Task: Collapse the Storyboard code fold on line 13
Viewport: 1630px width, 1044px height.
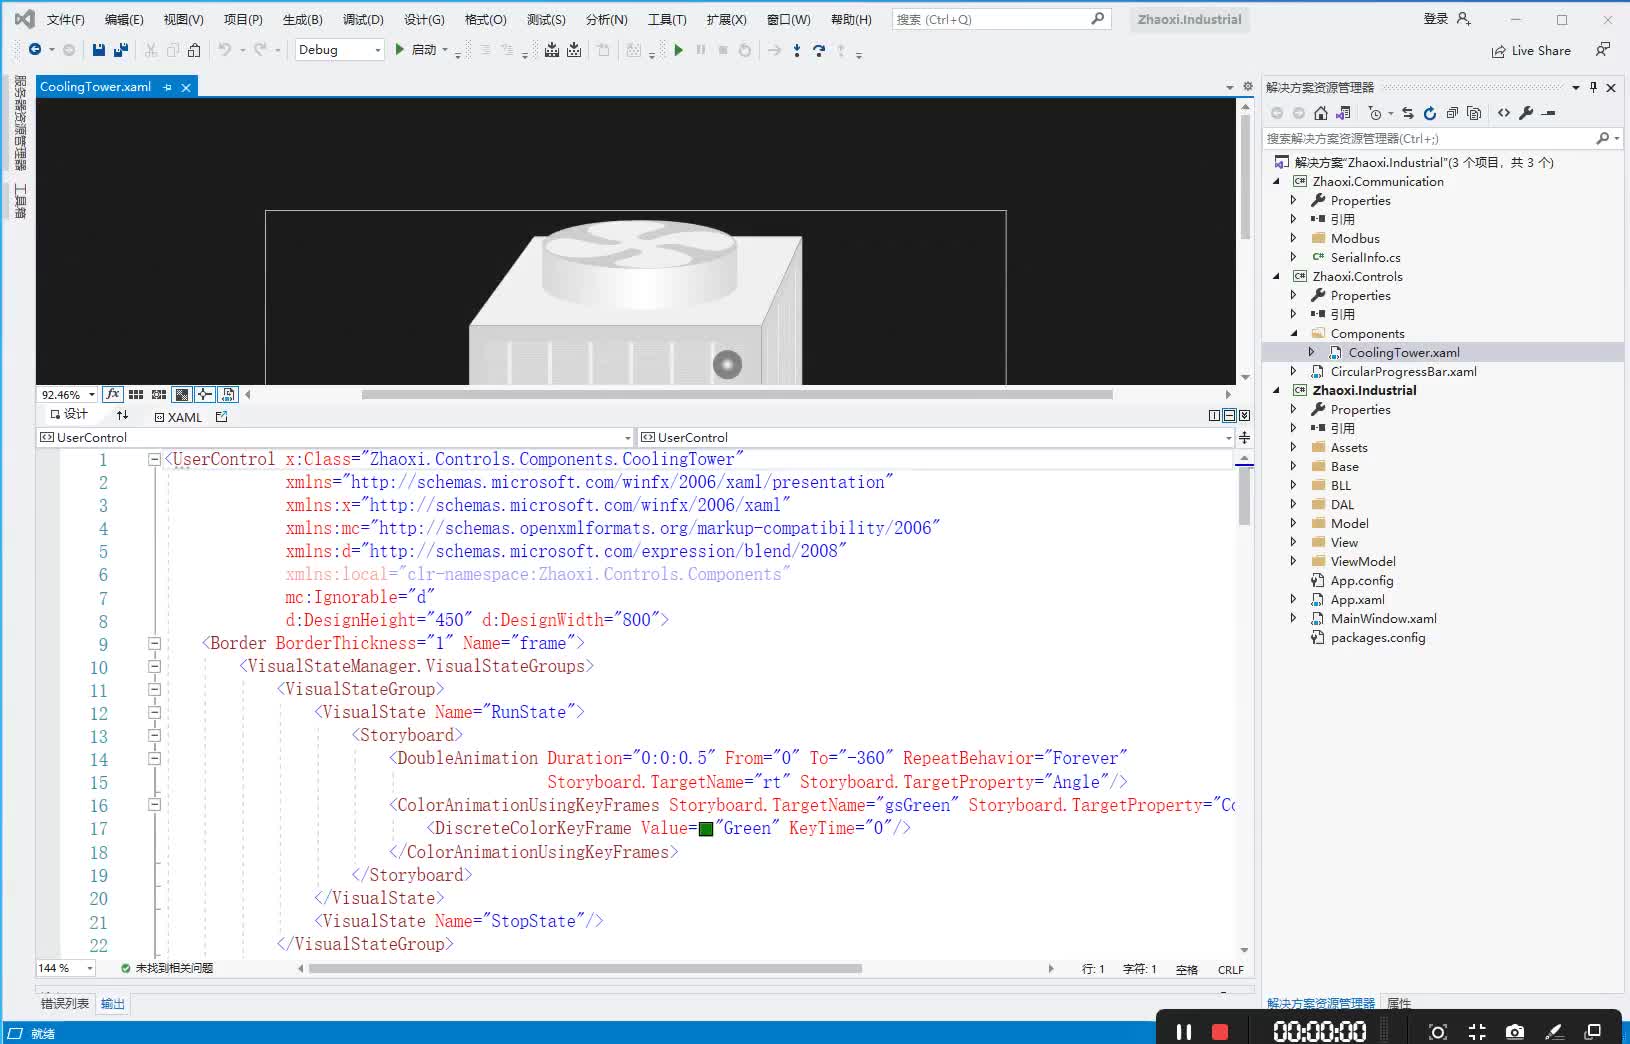Action: pyautogui.click(x=155, y=735)
